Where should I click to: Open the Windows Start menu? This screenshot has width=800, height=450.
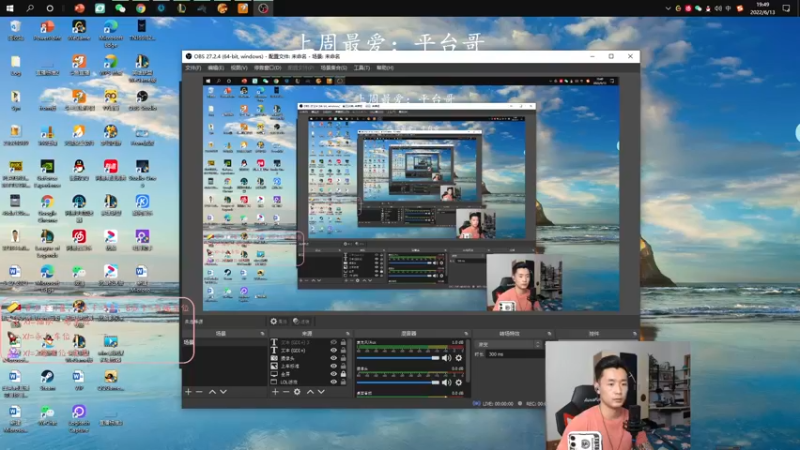10,9
